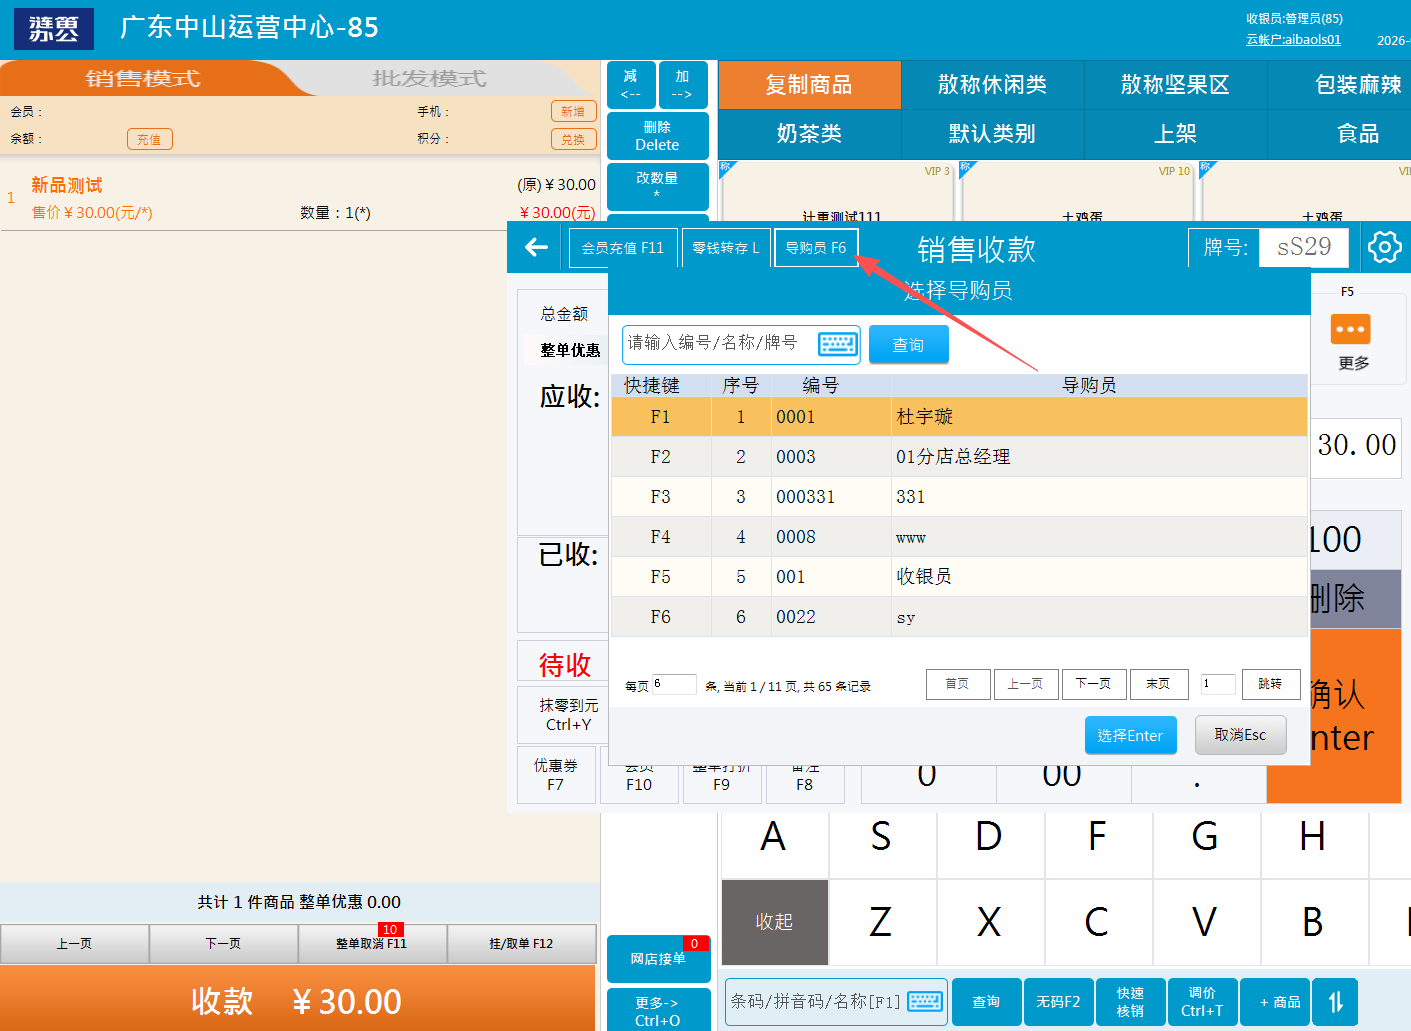Open the on-screen keyboard in guide search
The image size is (1411, 1031).
(837, 344)
